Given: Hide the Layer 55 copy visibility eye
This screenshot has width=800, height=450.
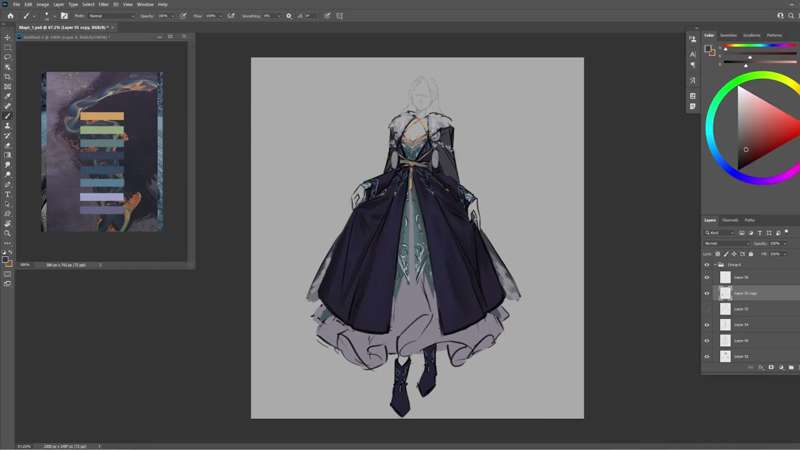Looking at the screenshot, I should click(707, 293).
